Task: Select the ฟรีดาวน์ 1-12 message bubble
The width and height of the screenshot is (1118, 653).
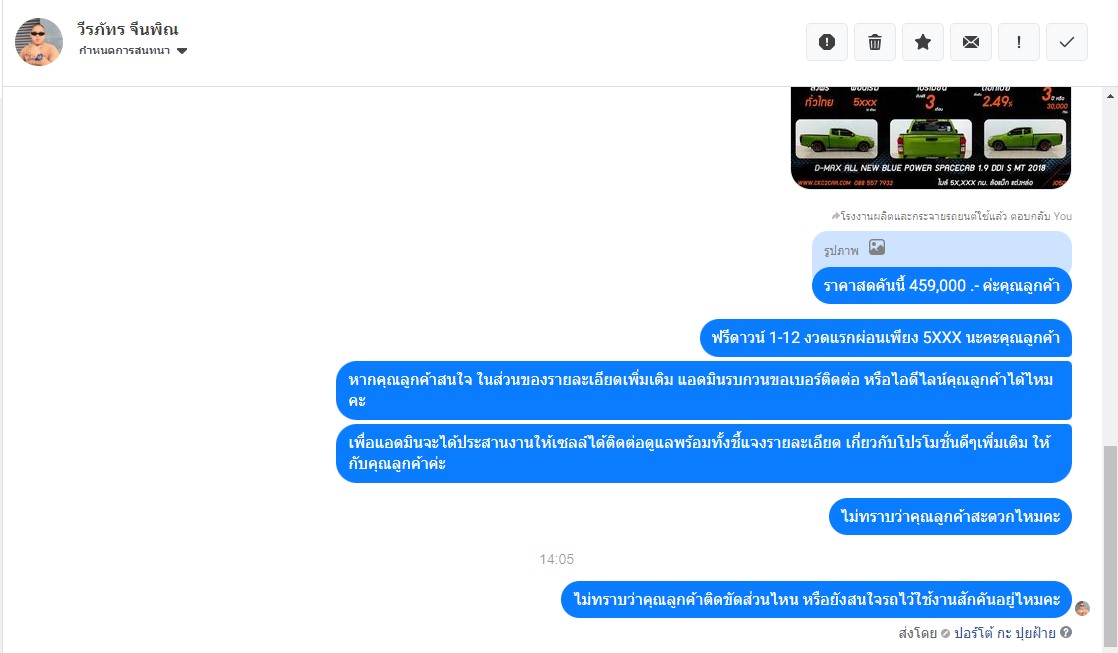Action: point(886,338)
